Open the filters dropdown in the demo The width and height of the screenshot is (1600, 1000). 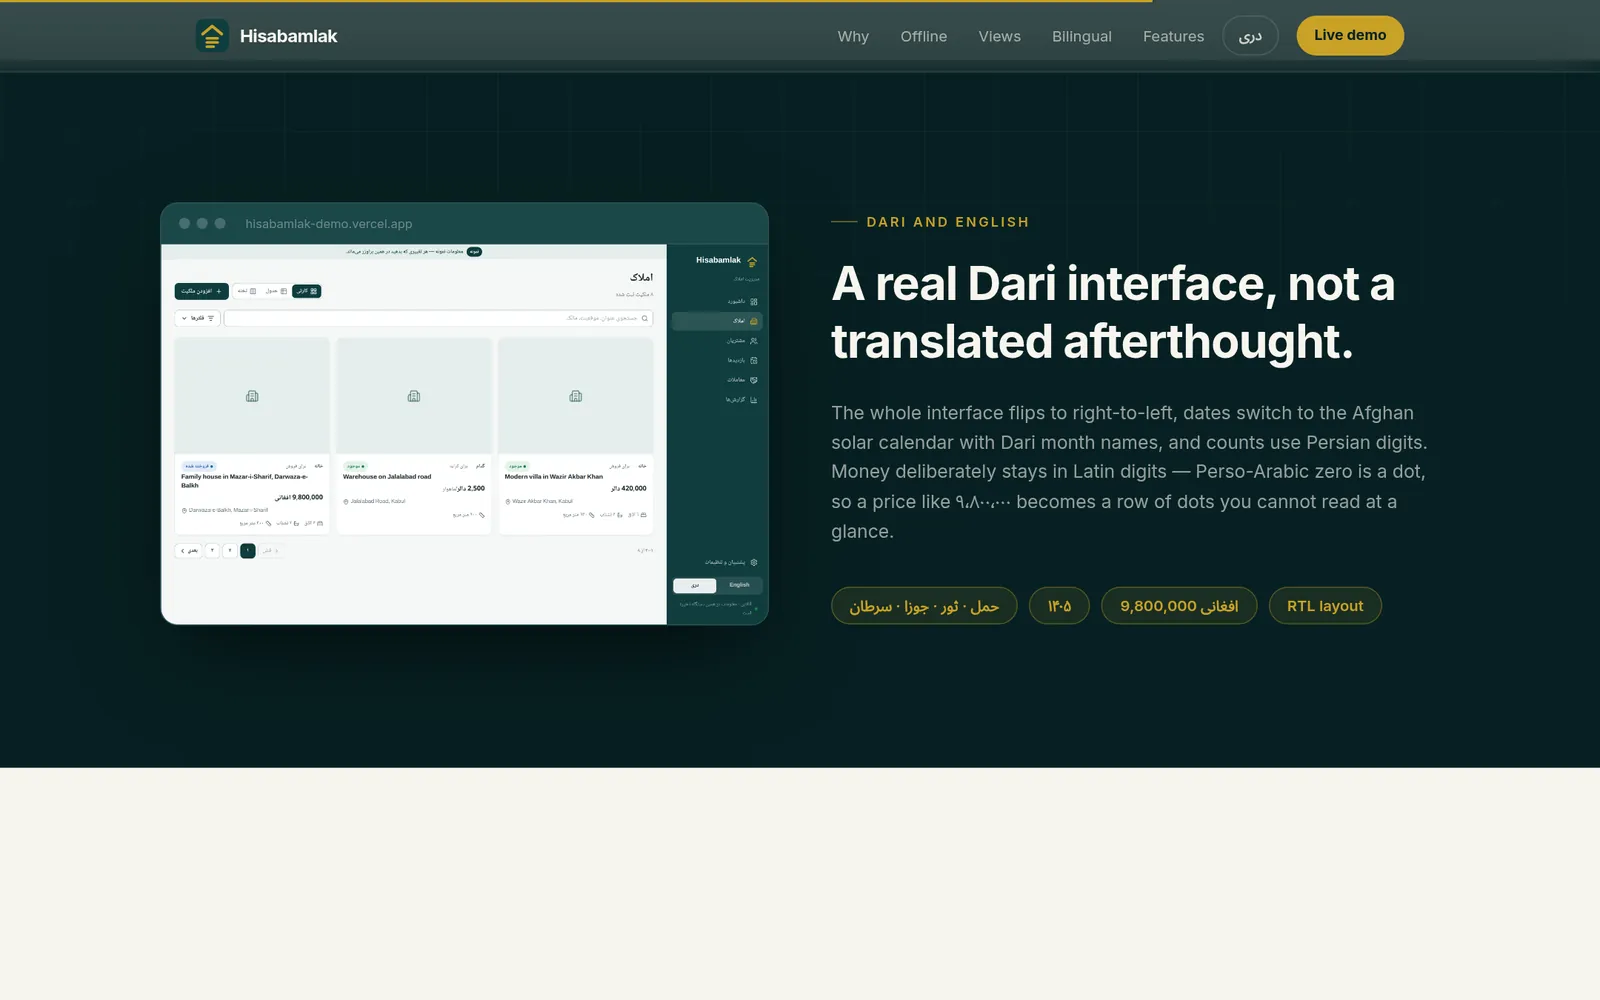pos(198,318)
